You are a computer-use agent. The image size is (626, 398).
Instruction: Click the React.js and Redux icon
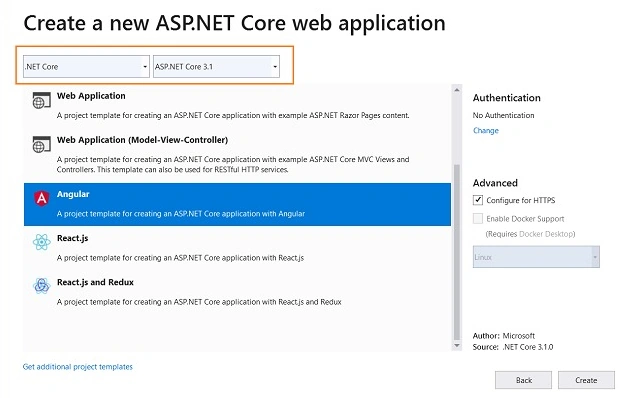click(42, 286)
